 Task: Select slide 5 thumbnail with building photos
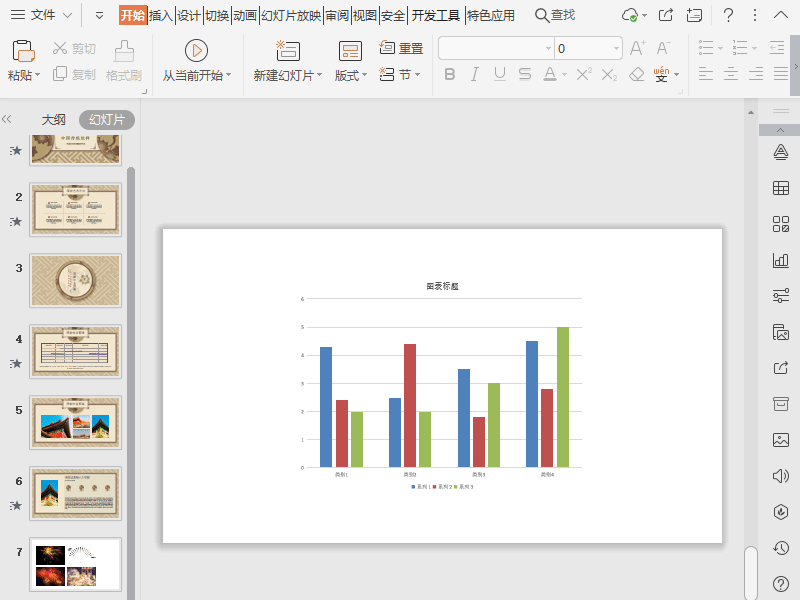tap(75, 422)
